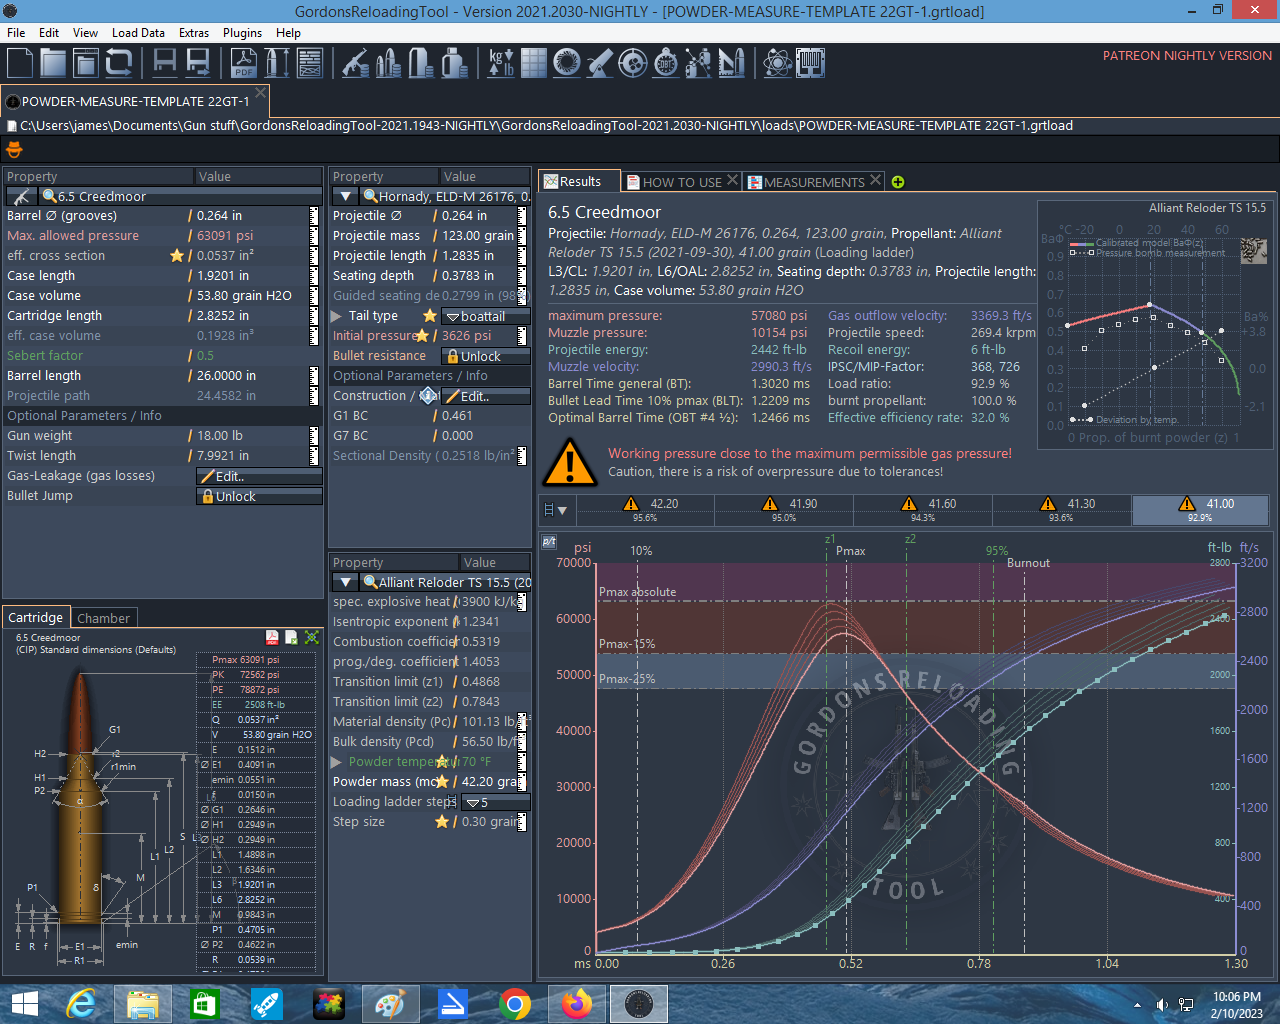
Task: Click the triangle ruler toolbar icon
Action: [x=732, y=64]
